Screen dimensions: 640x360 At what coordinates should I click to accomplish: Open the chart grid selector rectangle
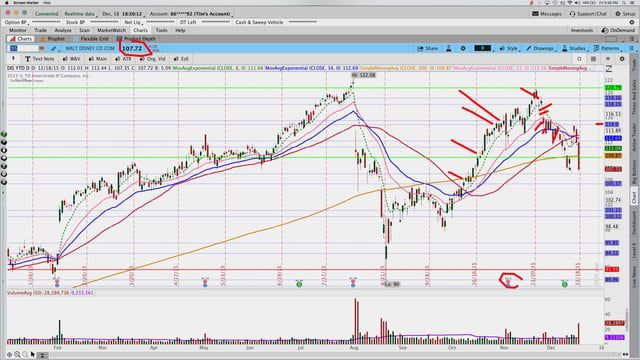(611, 39)
